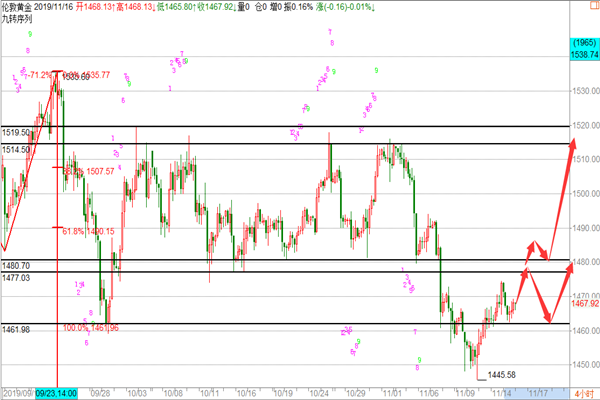The width and height of the screenshot is (600, 400).
Task: Select the 1480.70 horizontal line label
Action: pos(16,266)
